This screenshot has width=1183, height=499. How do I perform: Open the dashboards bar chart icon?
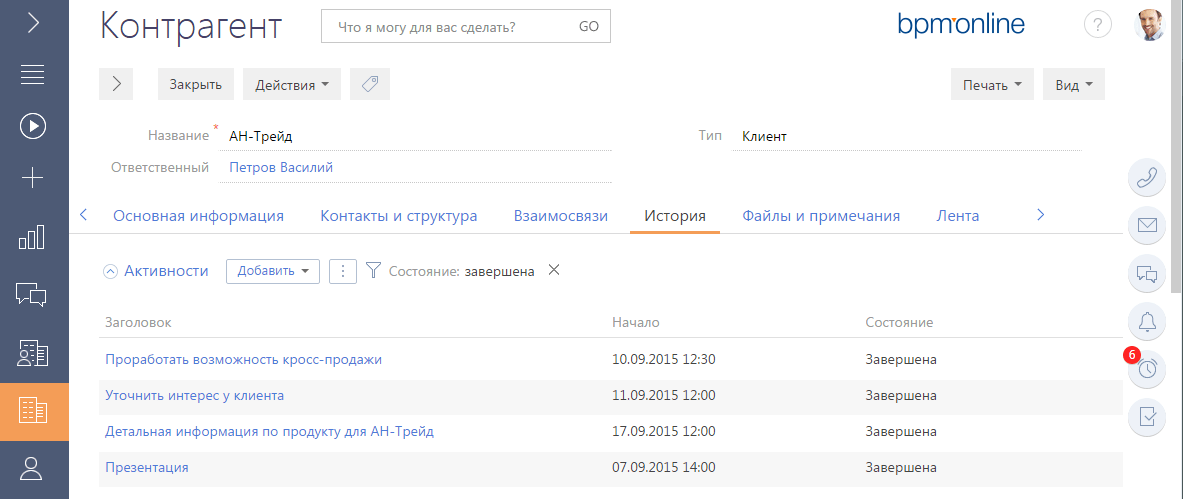click(34, 236)
